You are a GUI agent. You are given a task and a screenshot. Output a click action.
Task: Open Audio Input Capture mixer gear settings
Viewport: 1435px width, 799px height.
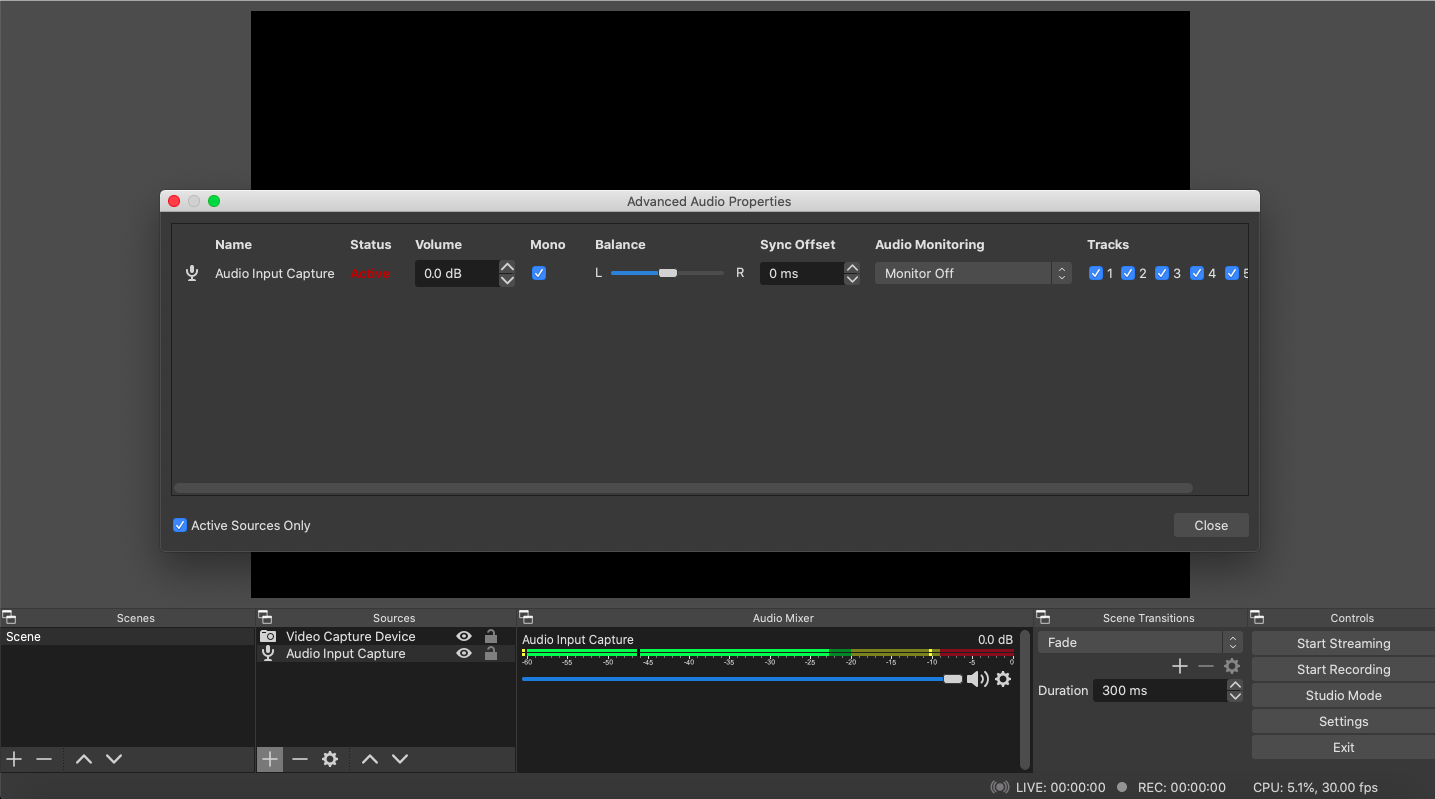[x=1003, y=679]
